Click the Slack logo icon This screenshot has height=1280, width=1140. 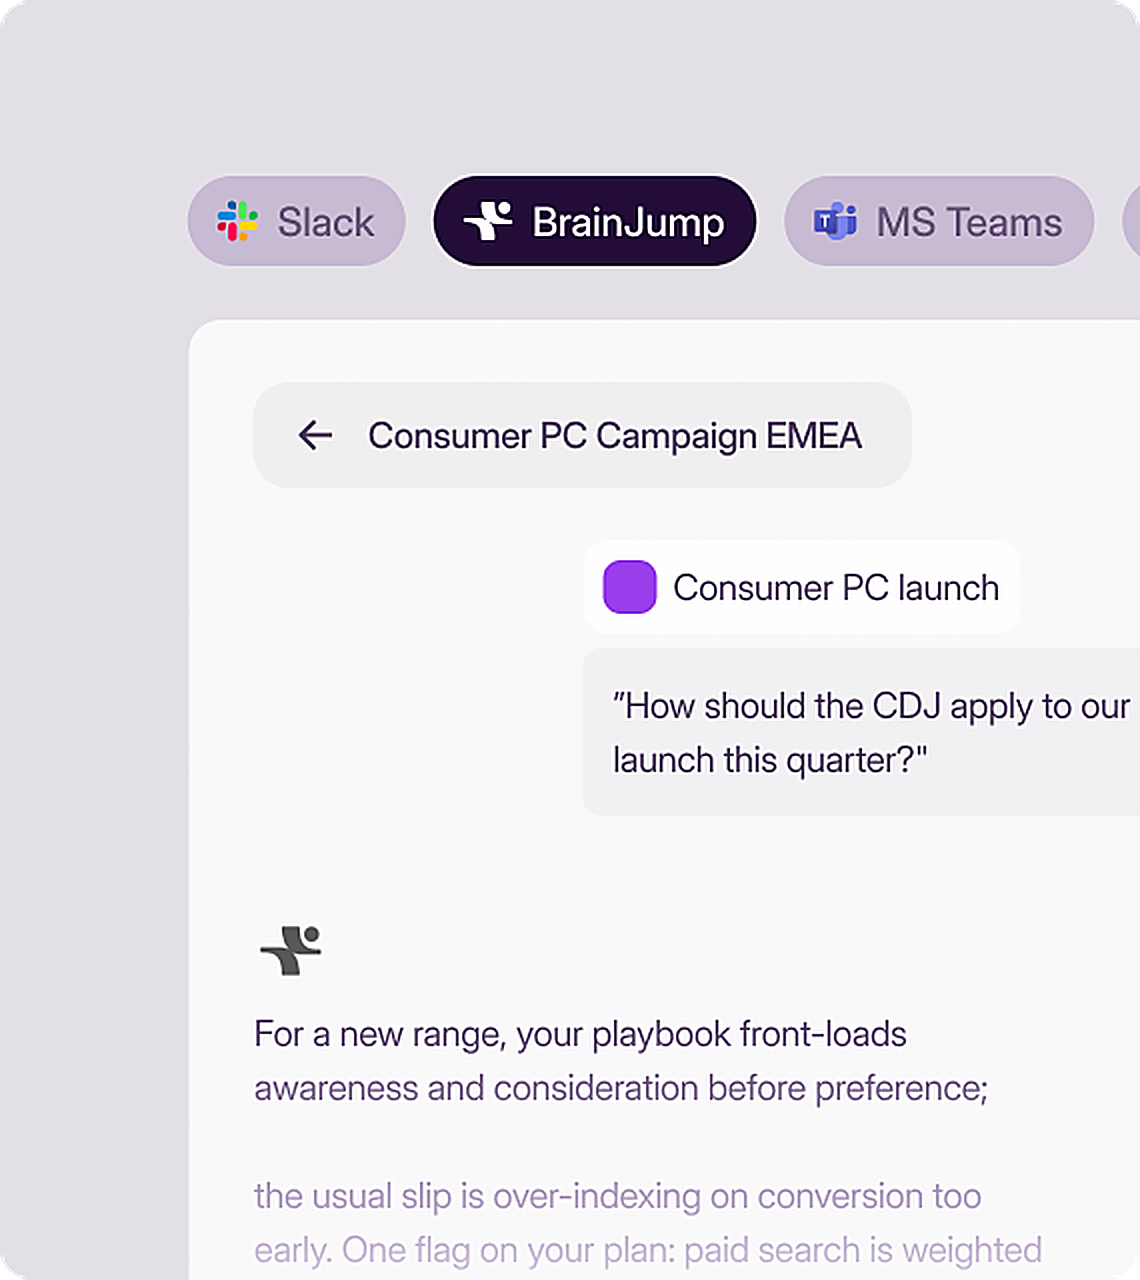[x=237, y=221]
